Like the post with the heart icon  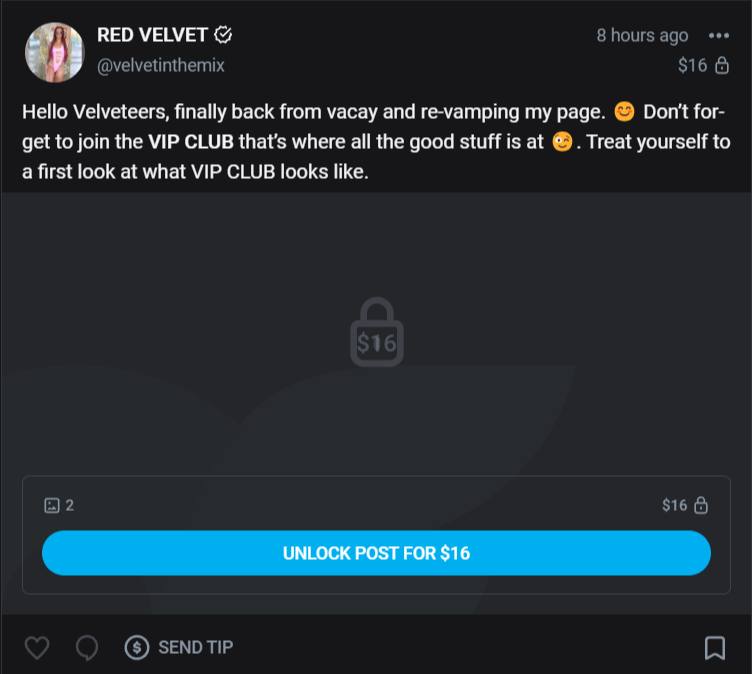click(x=37, y=648)
